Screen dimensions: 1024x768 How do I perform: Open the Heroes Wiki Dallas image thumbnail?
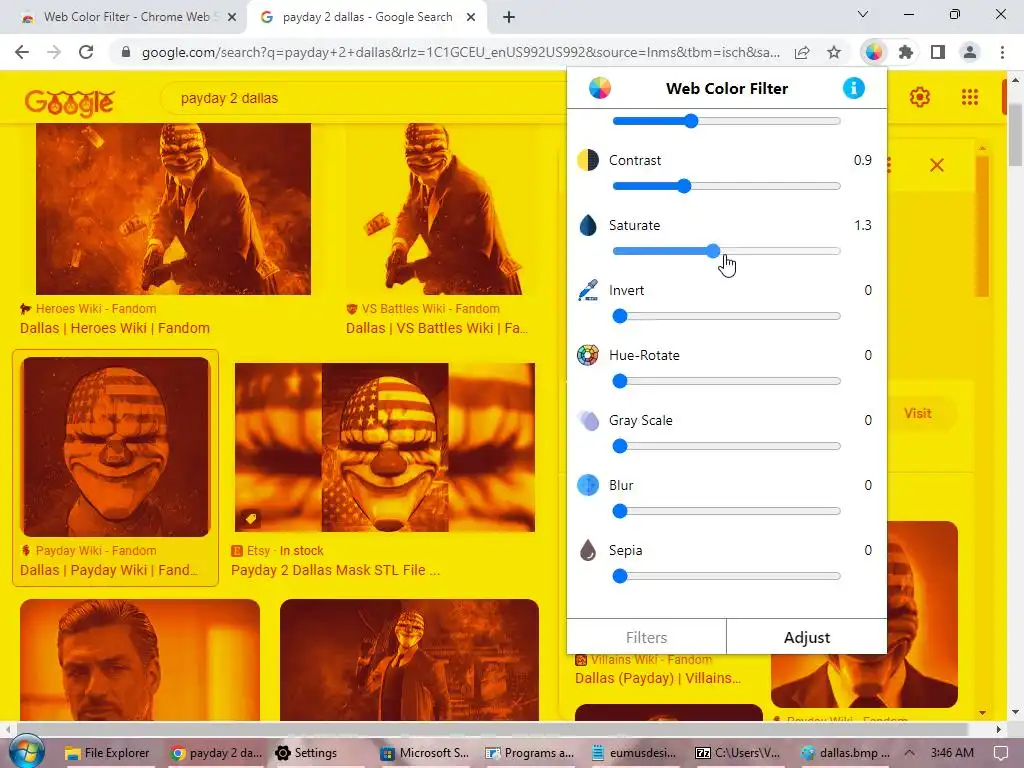[x=173, y=209]
